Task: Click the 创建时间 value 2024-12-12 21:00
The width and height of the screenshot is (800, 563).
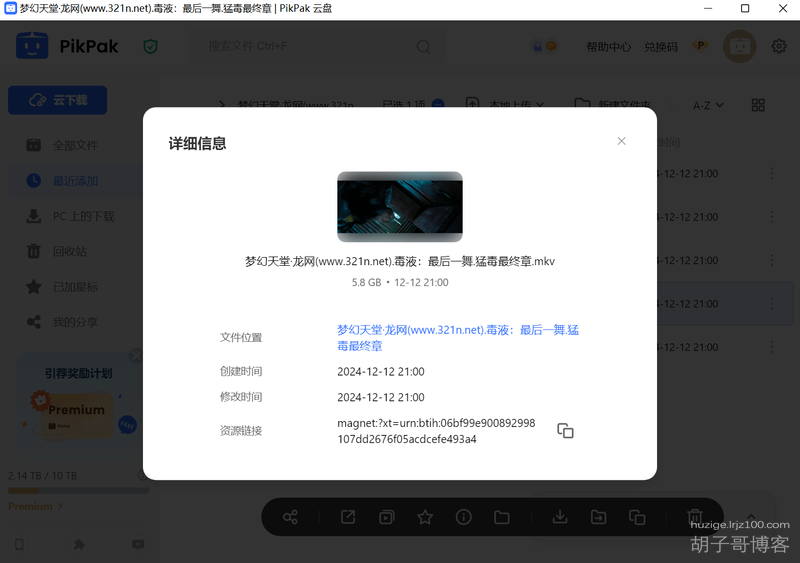Action: [381, 372]
